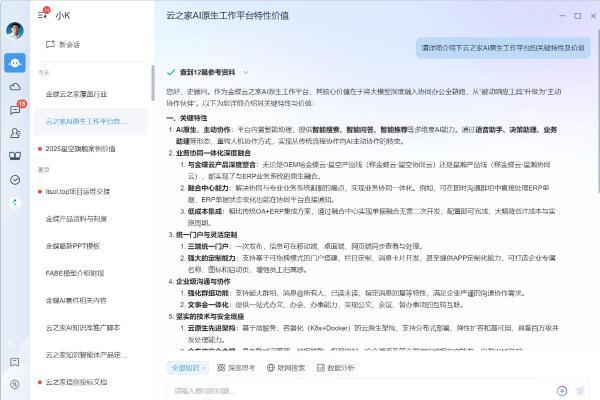Open the bookmark icon near sidebar bottom
Screen dimensions: 600x400
pos(15,362)
